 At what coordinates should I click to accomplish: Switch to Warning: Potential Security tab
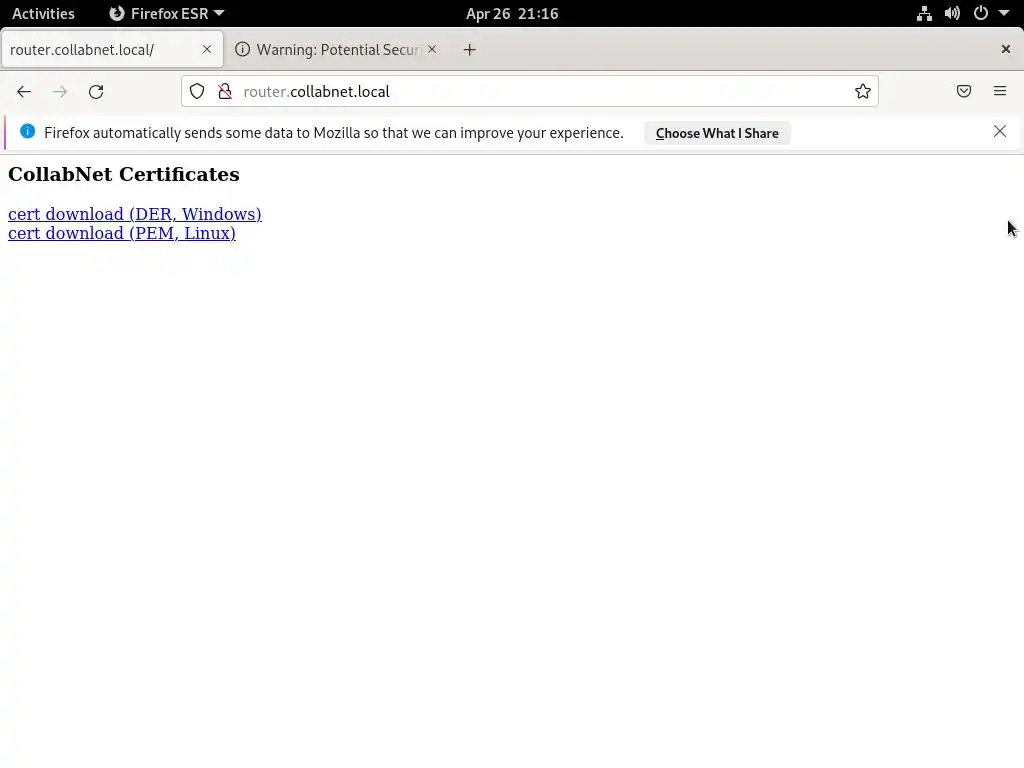tap(336, 50)
